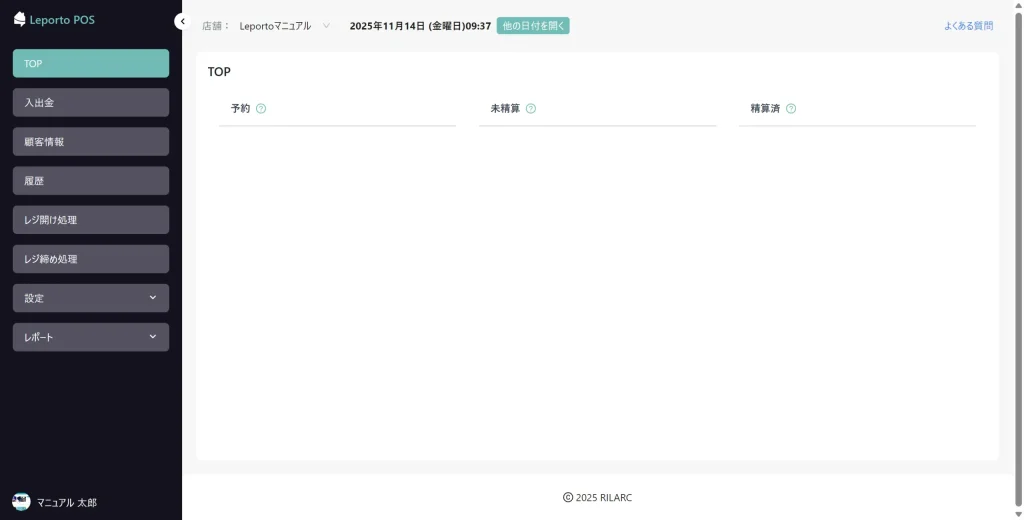Click the Leporto POS logo icon

pyautogui.click(x=19, y=19)
